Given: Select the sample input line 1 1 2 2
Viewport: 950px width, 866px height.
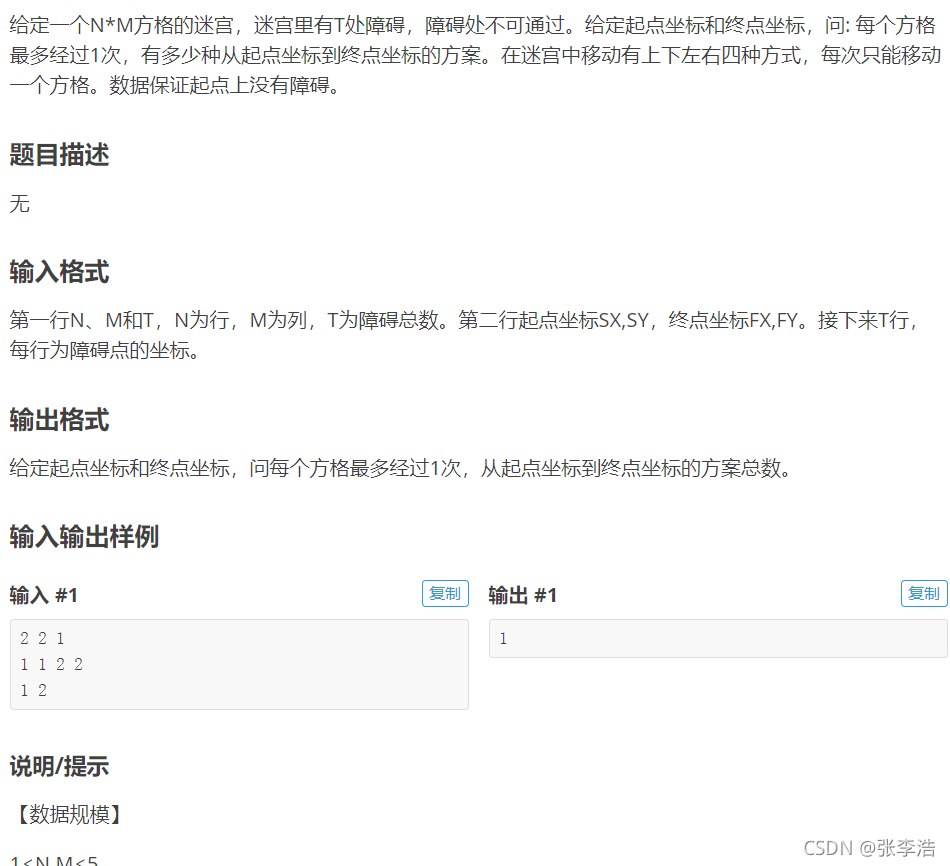Looking at the screenshot, I should tap(49, 664).
